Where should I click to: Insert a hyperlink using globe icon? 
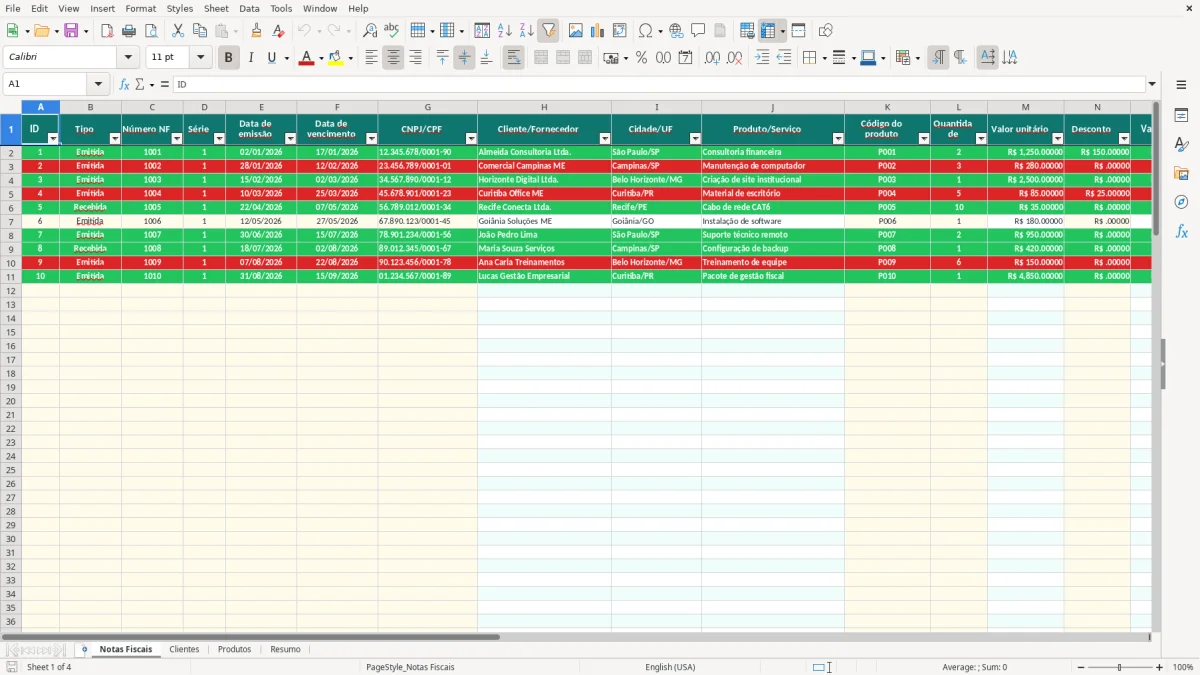tap(677, 31)
